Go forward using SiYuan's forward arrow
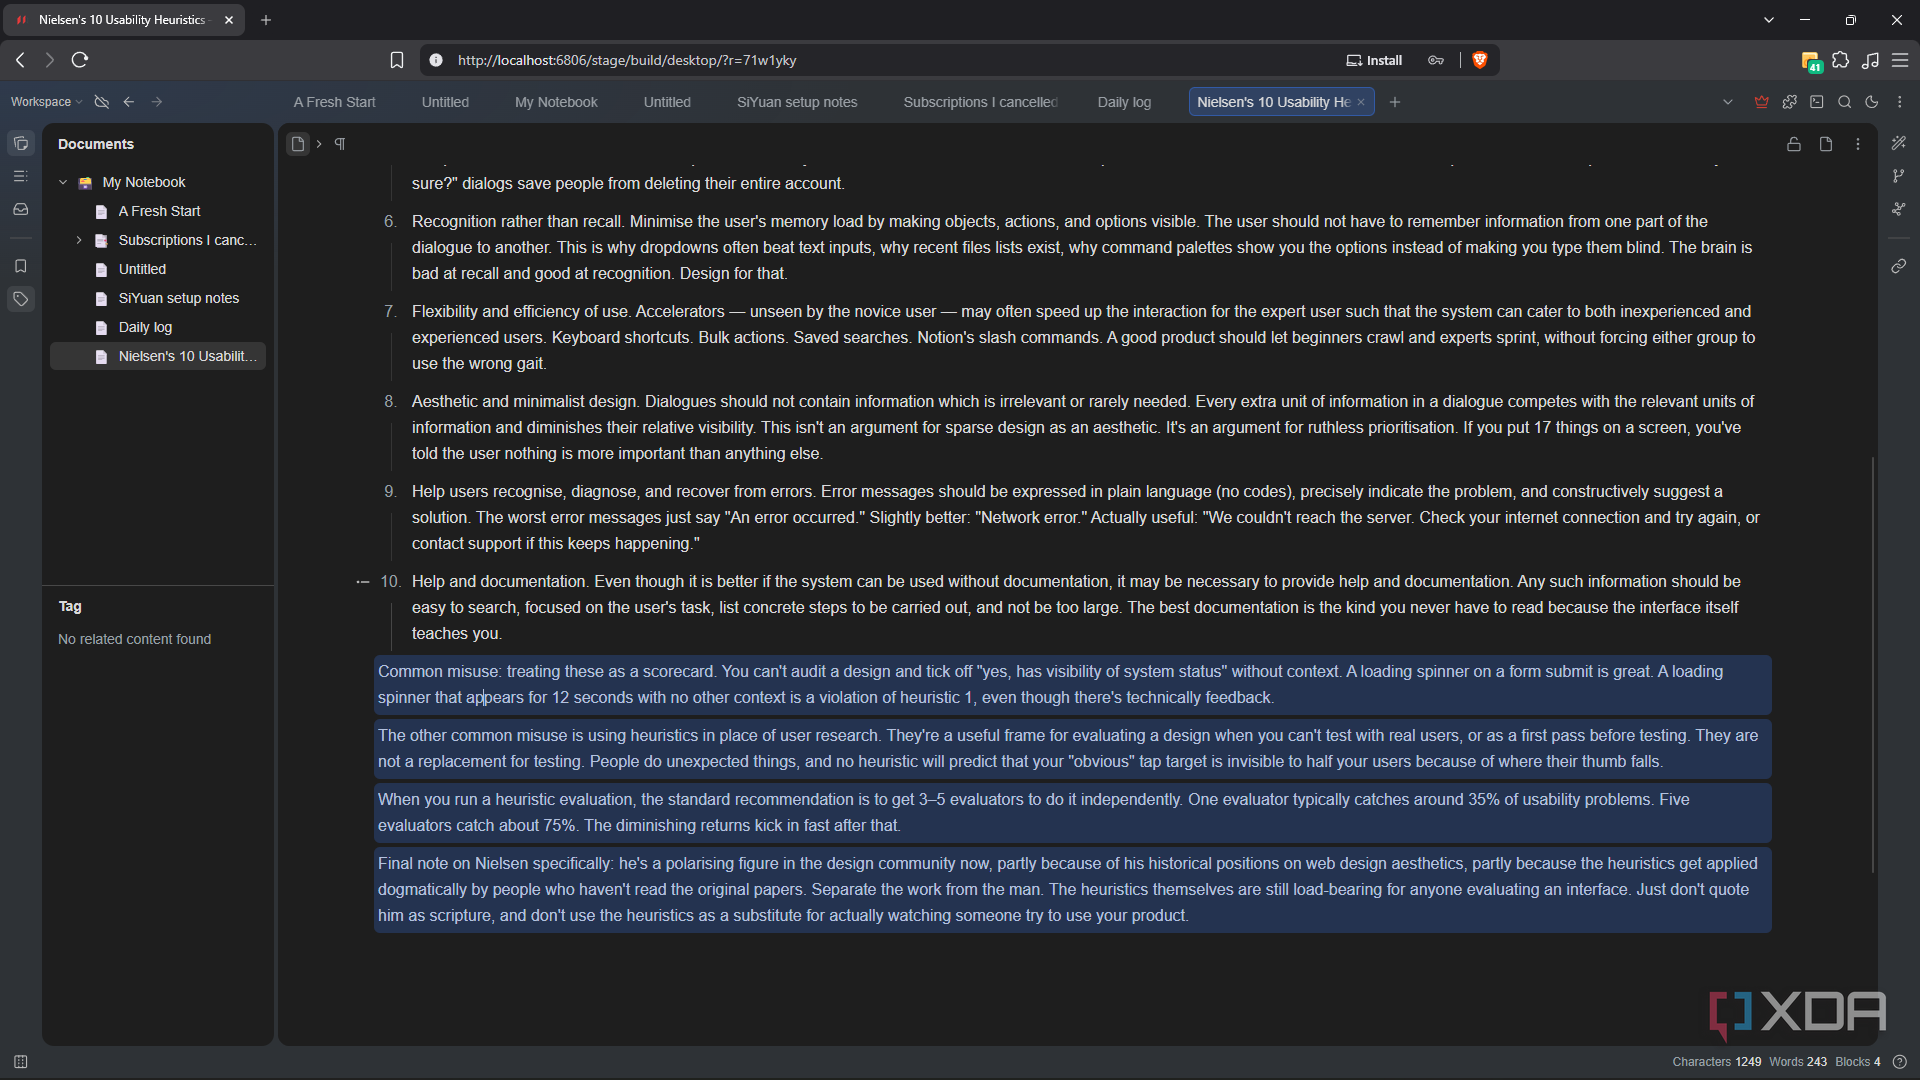1920x1080 pixels. tap(157, 102)
